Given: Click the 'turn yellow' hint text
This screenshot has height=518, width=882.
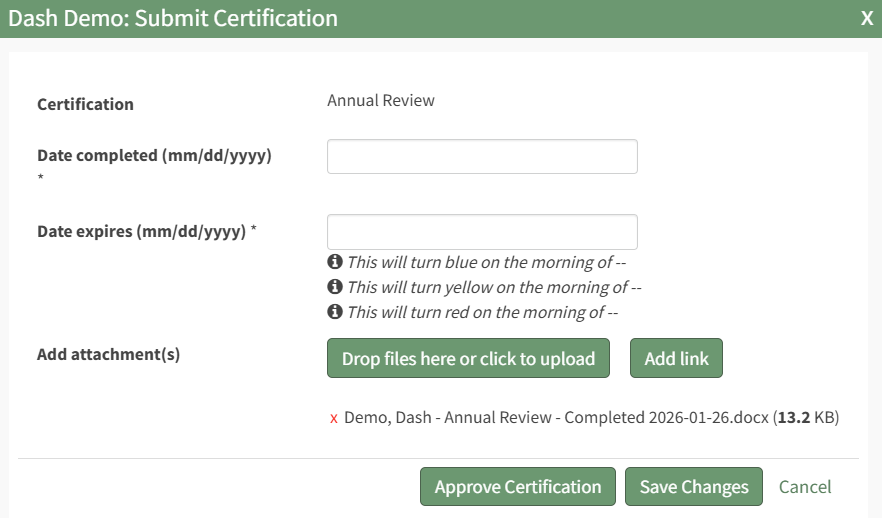Looking at the screenshot, I should [493, 287].
